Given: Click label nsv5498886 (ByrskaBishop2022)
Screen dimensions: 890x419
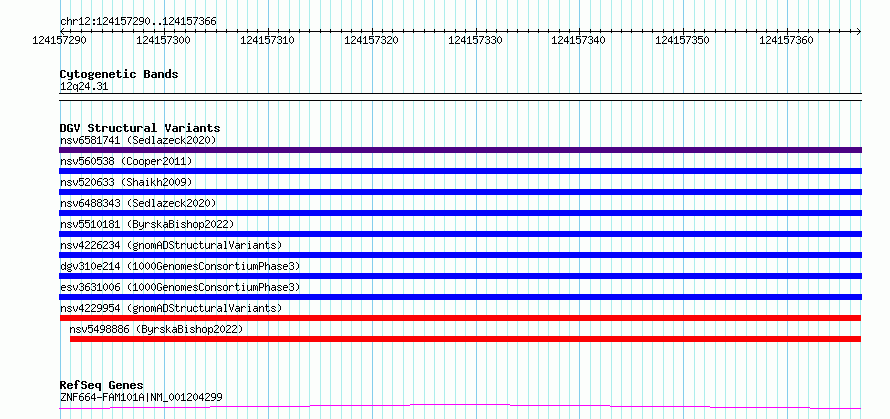Looking at the screenshot, I should click(156, 329).
